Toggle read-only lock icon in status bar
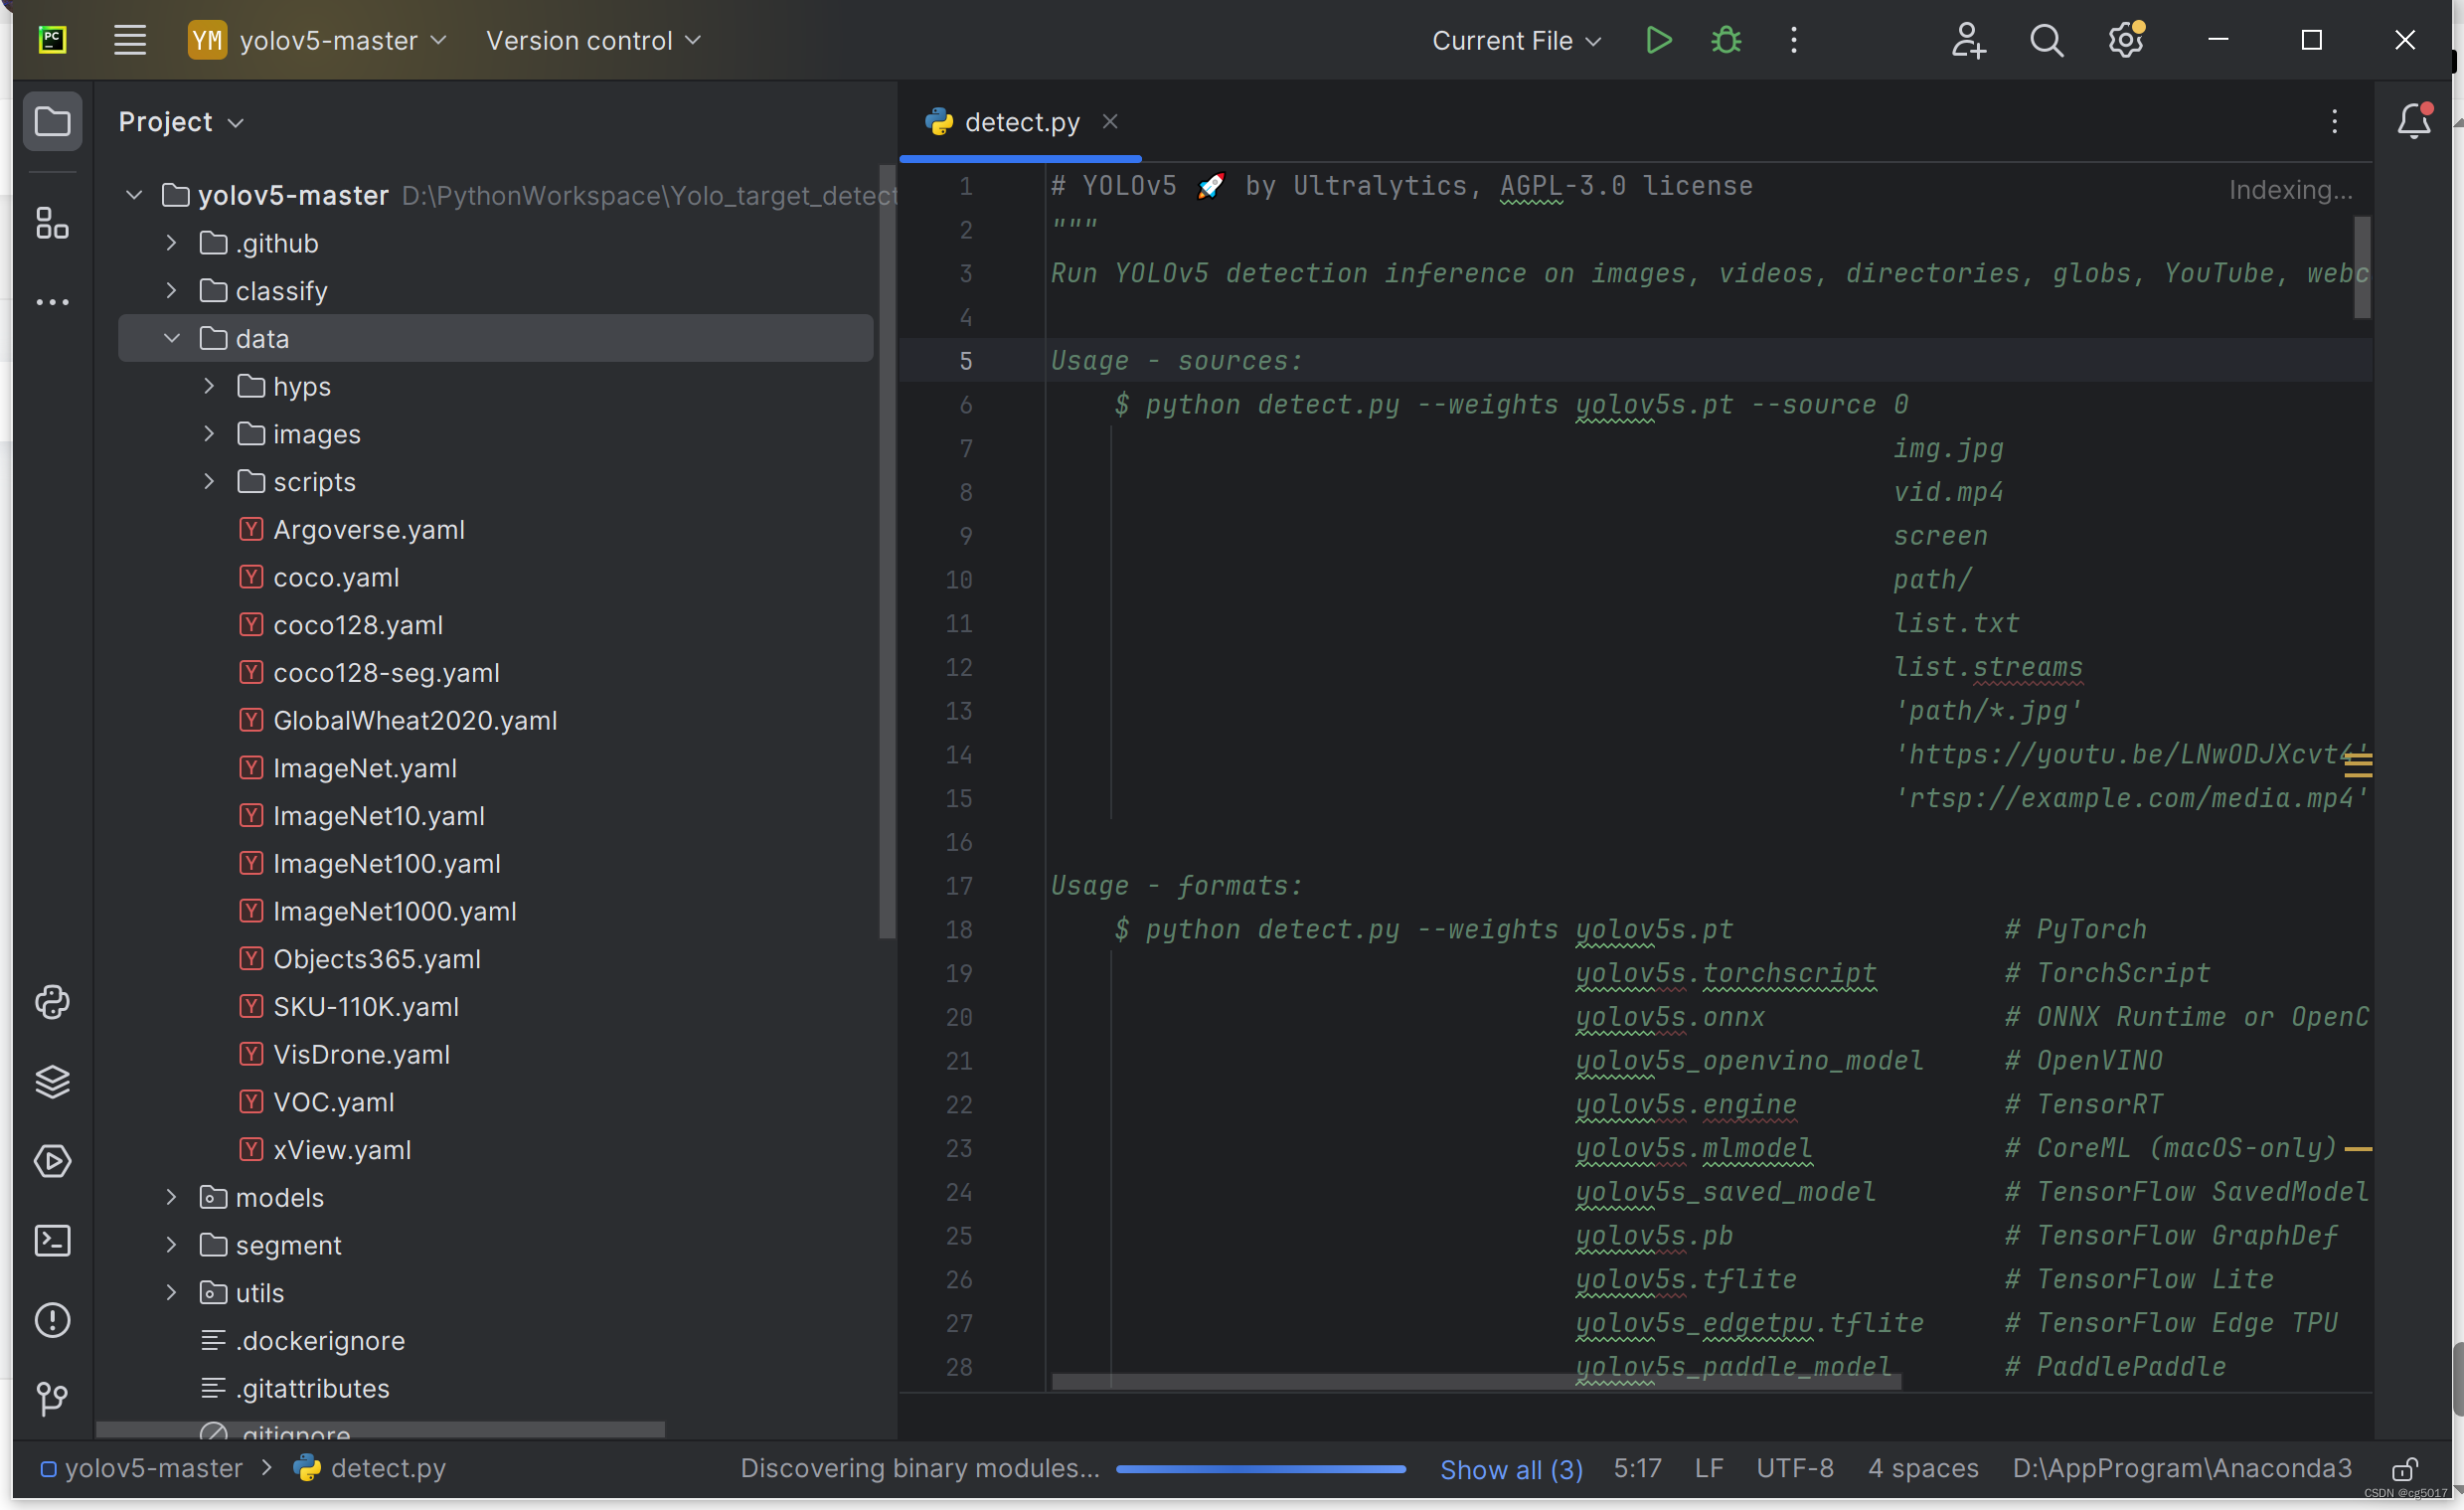 click(x=2404, y=1469)
